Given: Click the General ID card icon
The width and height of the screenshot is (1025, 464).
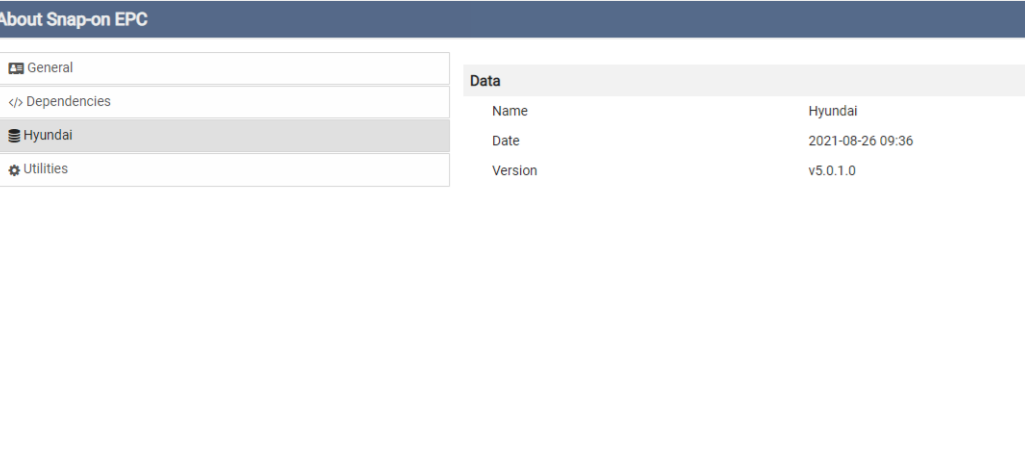Looking at the screenshot, I should tap(15, 68).
